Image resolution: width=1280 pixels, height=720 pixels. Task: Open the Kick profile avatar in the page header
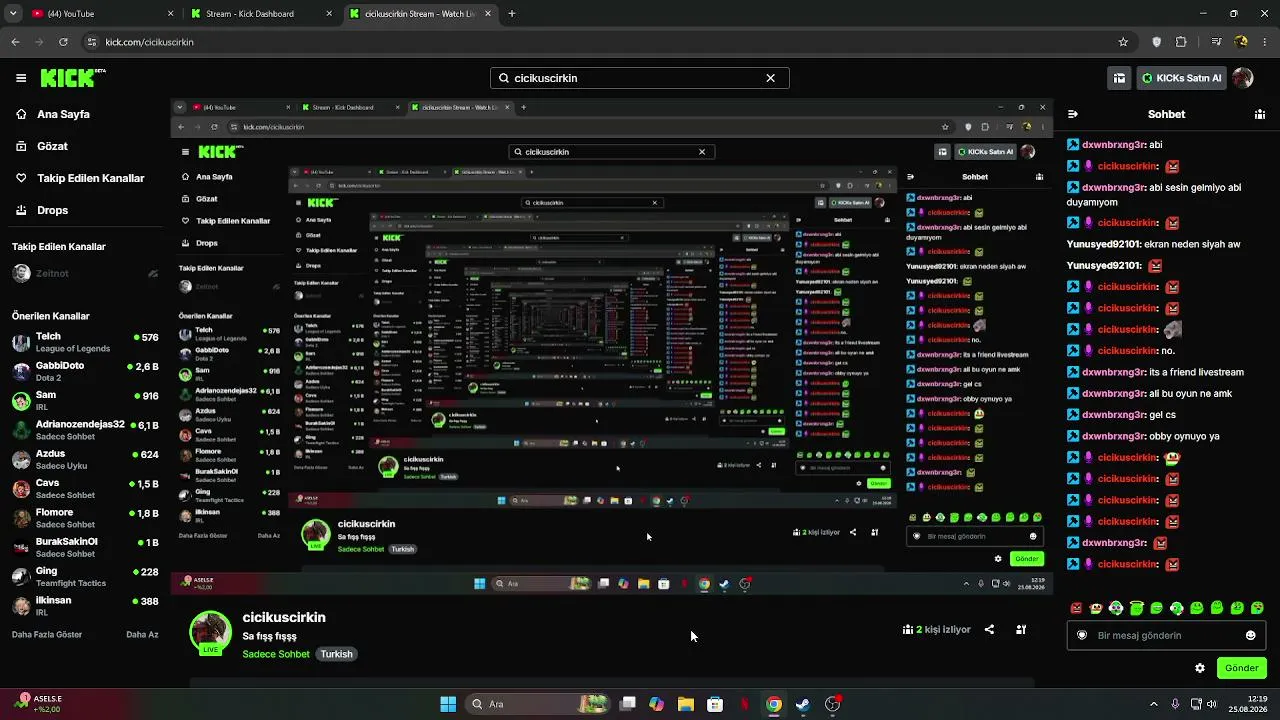(x=1243, y=78)
